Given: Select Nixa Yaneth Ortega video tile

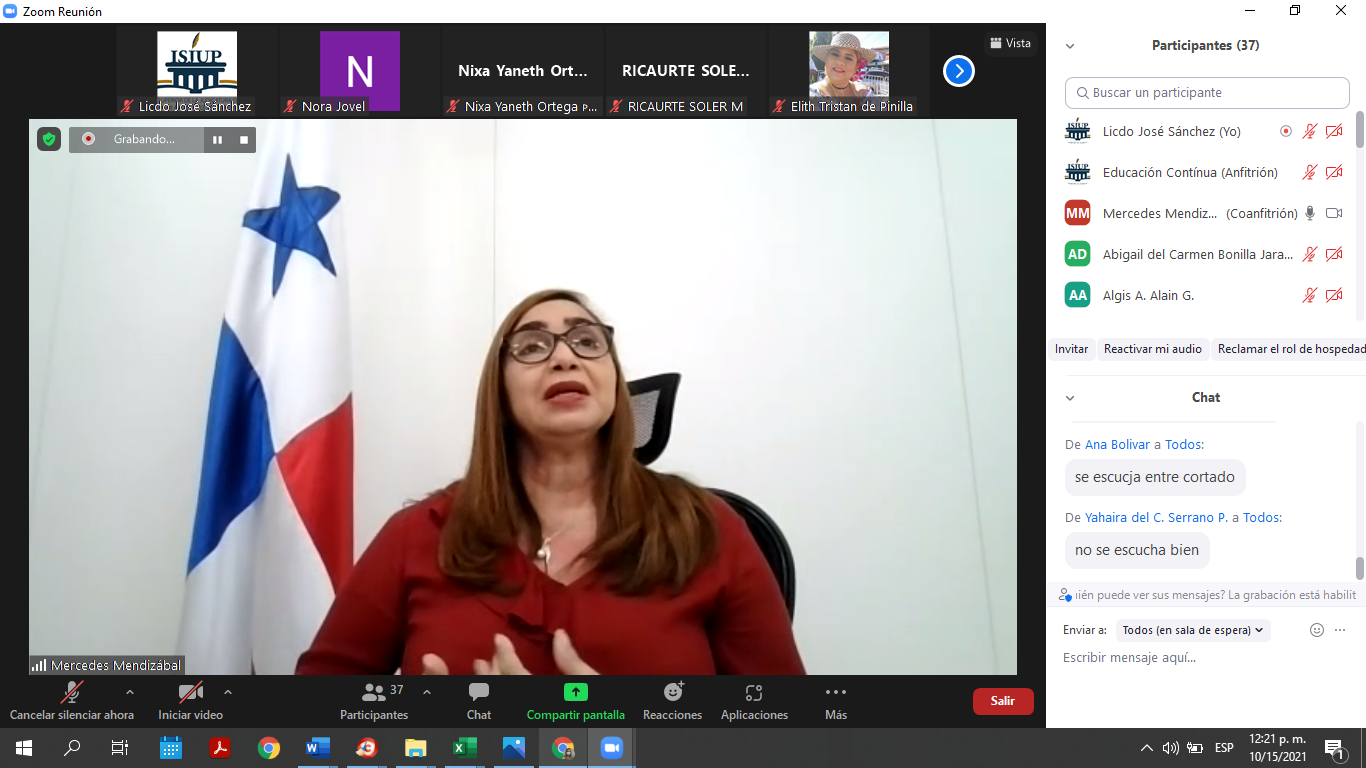Looking at the screenshot, I should click(x=523, y=71).
